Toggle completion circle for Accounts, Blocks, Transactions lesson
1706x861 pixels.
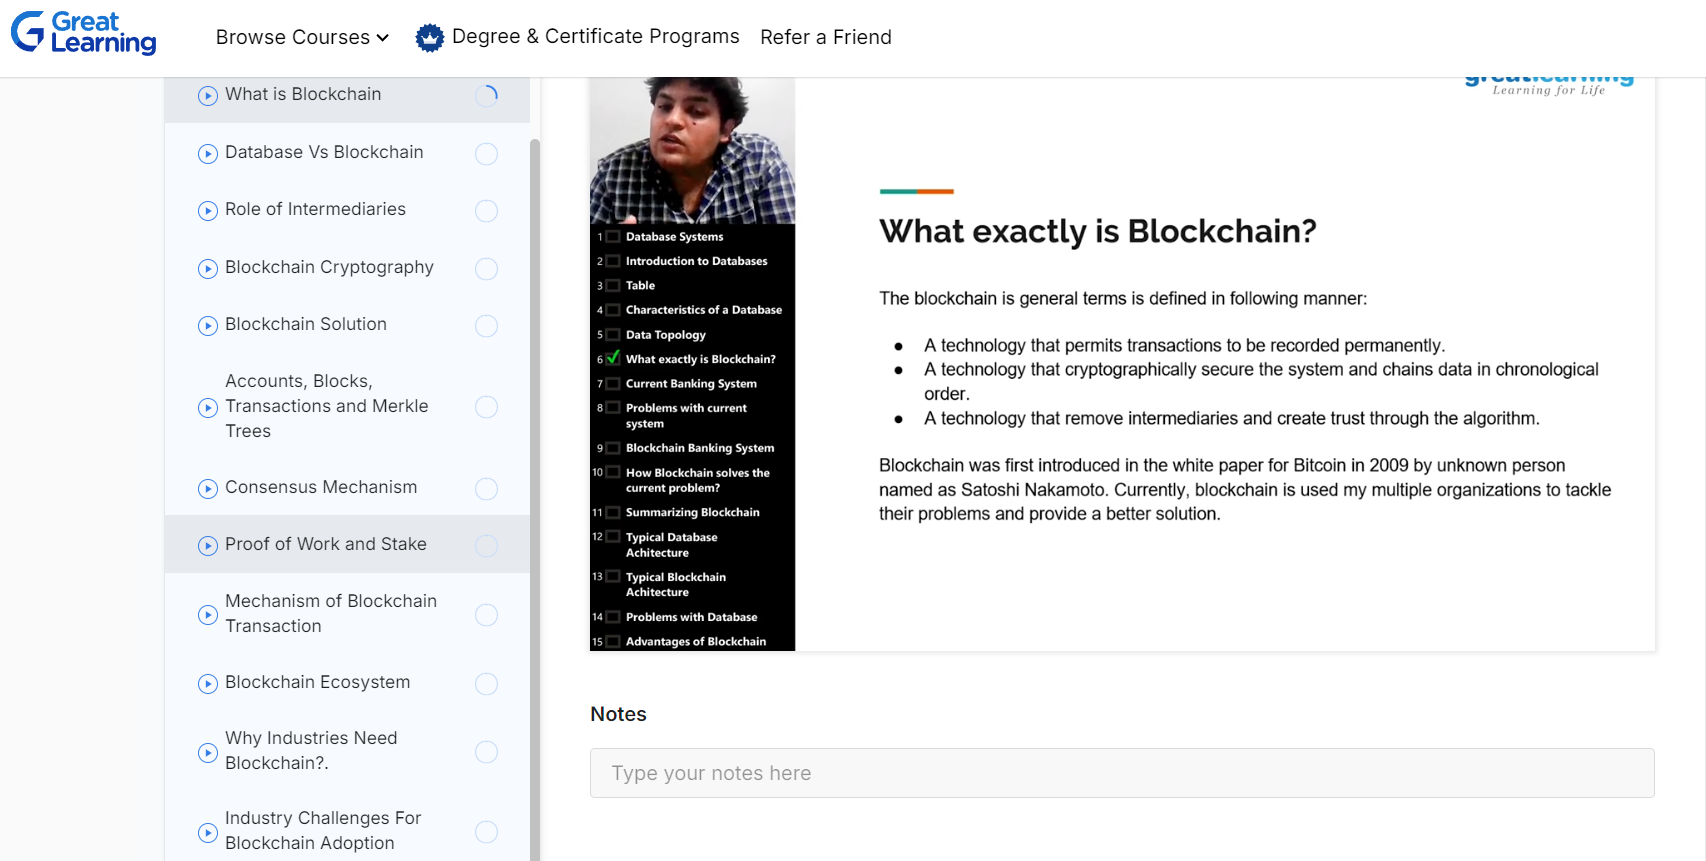coord(487,407)
